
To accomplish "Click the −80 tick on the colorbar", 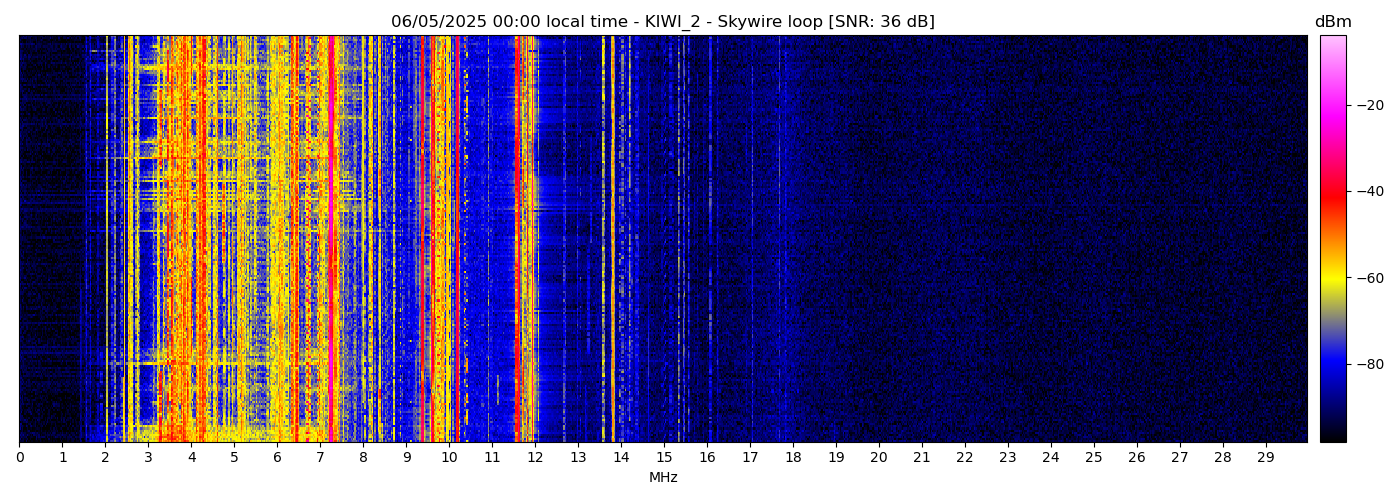I will [x=1370, y=364].
